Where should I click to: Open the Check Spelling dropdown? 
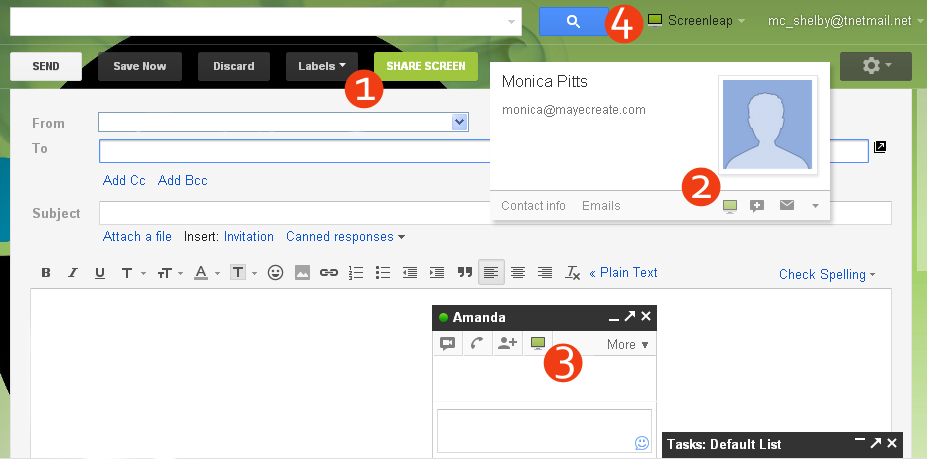[827, 274]
